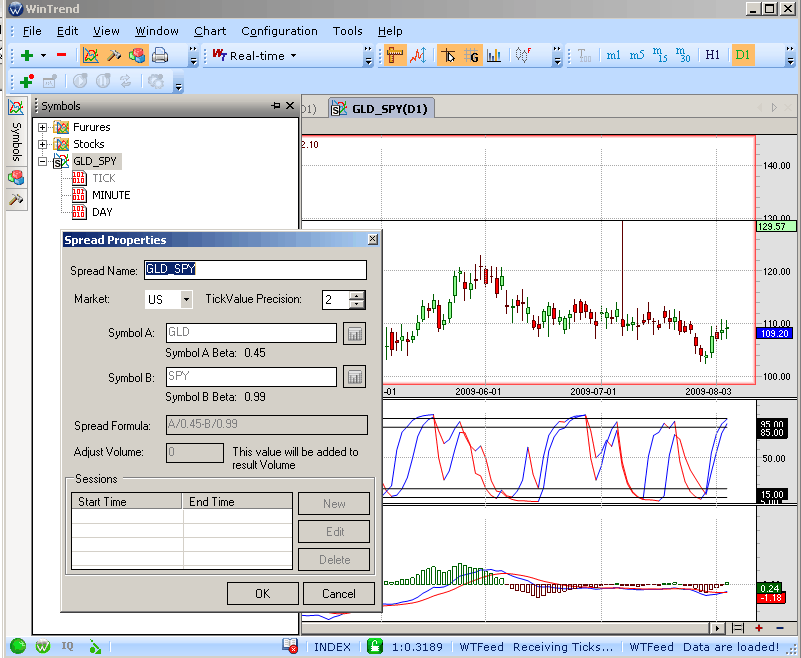
Task: Pin the Symbols panel
Action: (x=276, y=106)
